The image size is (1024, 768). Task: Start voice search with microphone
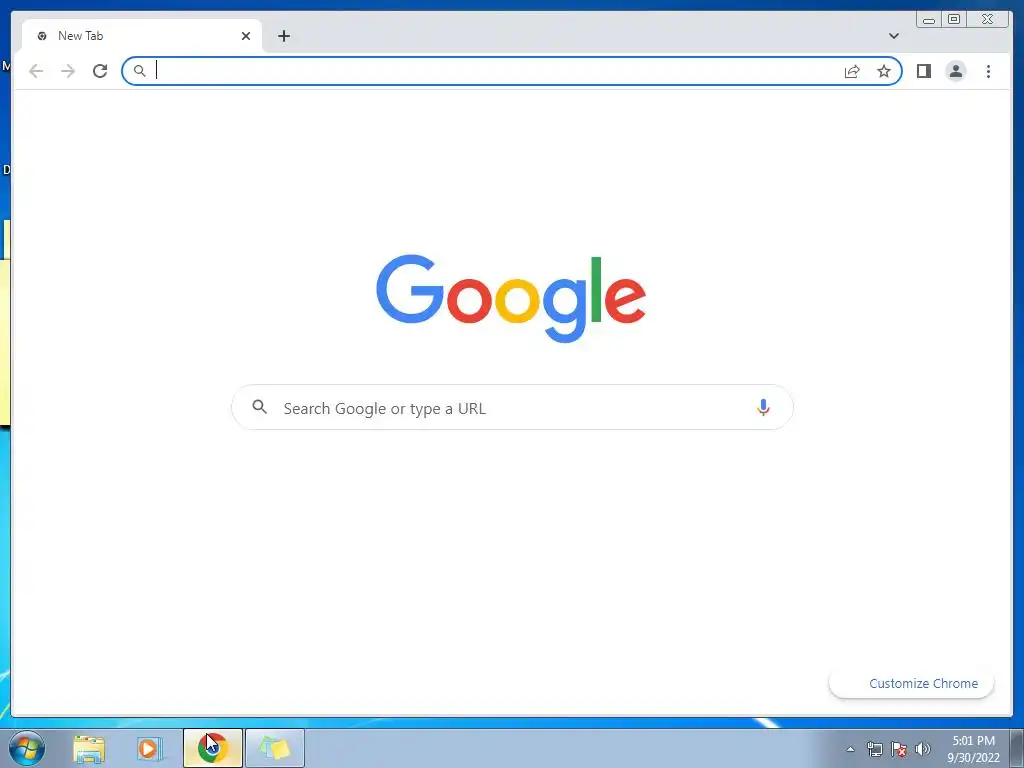pos(763,408)
